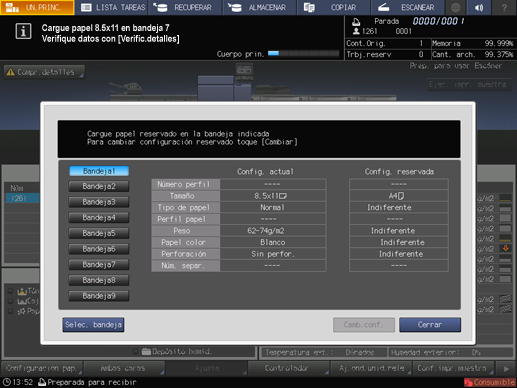Click the globe language icon
Image resolution: width=517 pixels, height=388 pixels.
coord(456,7)
